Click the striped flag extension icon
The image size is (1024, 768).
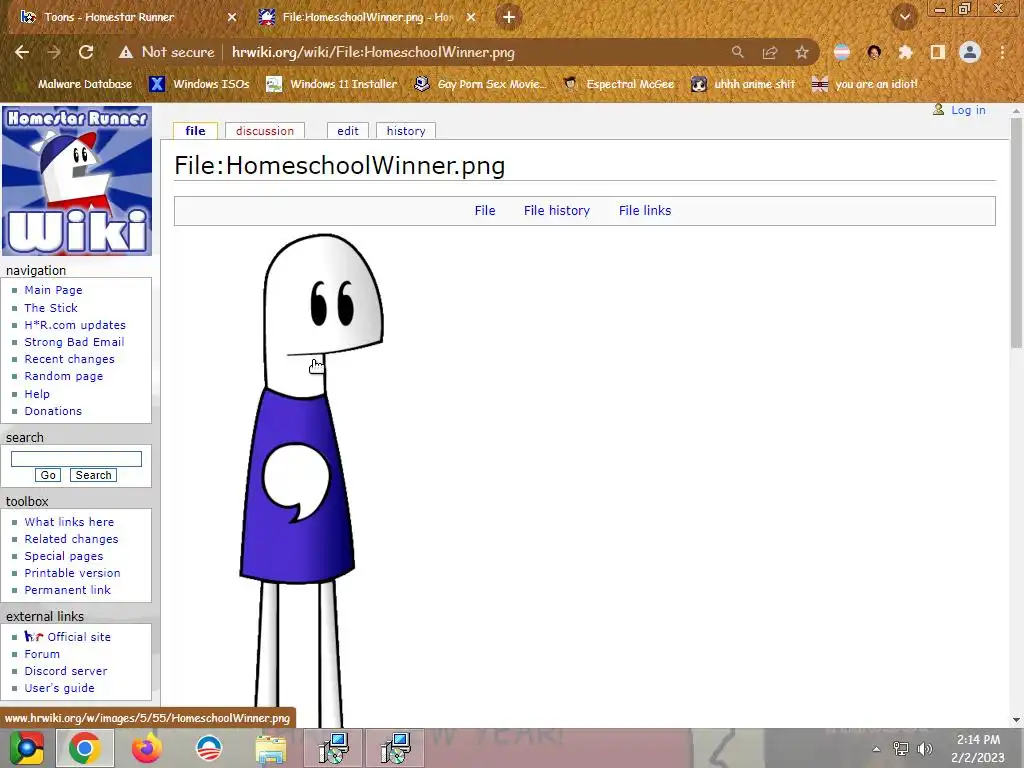[842, 52]
